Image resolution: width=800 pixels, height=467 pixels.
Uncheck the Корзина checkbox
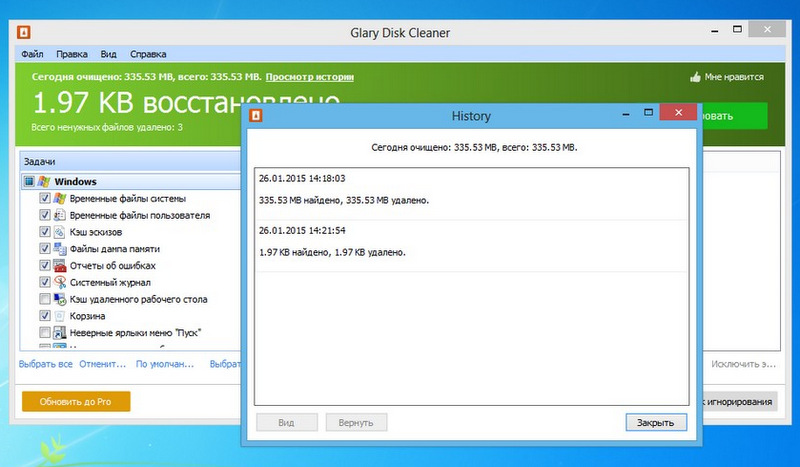[45, 316]
